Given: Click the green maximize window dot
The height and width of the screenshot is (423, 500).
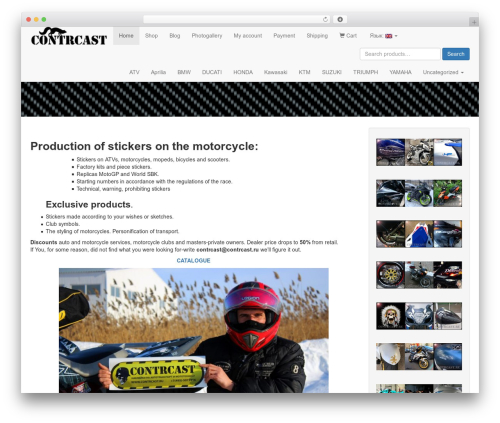Looking at the screenshot, I should pos(44,19).
